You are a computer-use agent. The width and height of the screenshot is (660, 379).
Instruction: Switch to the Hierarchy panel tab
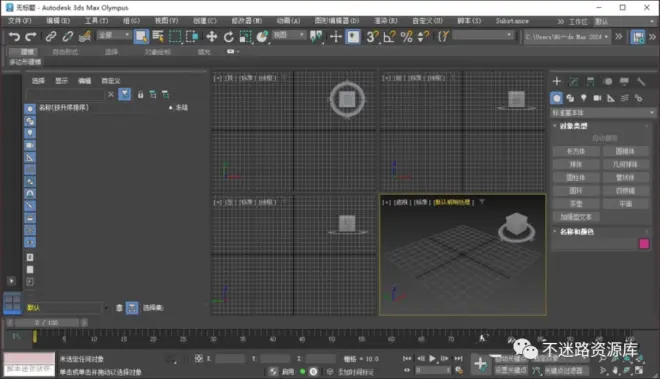[x=591, y=81]
